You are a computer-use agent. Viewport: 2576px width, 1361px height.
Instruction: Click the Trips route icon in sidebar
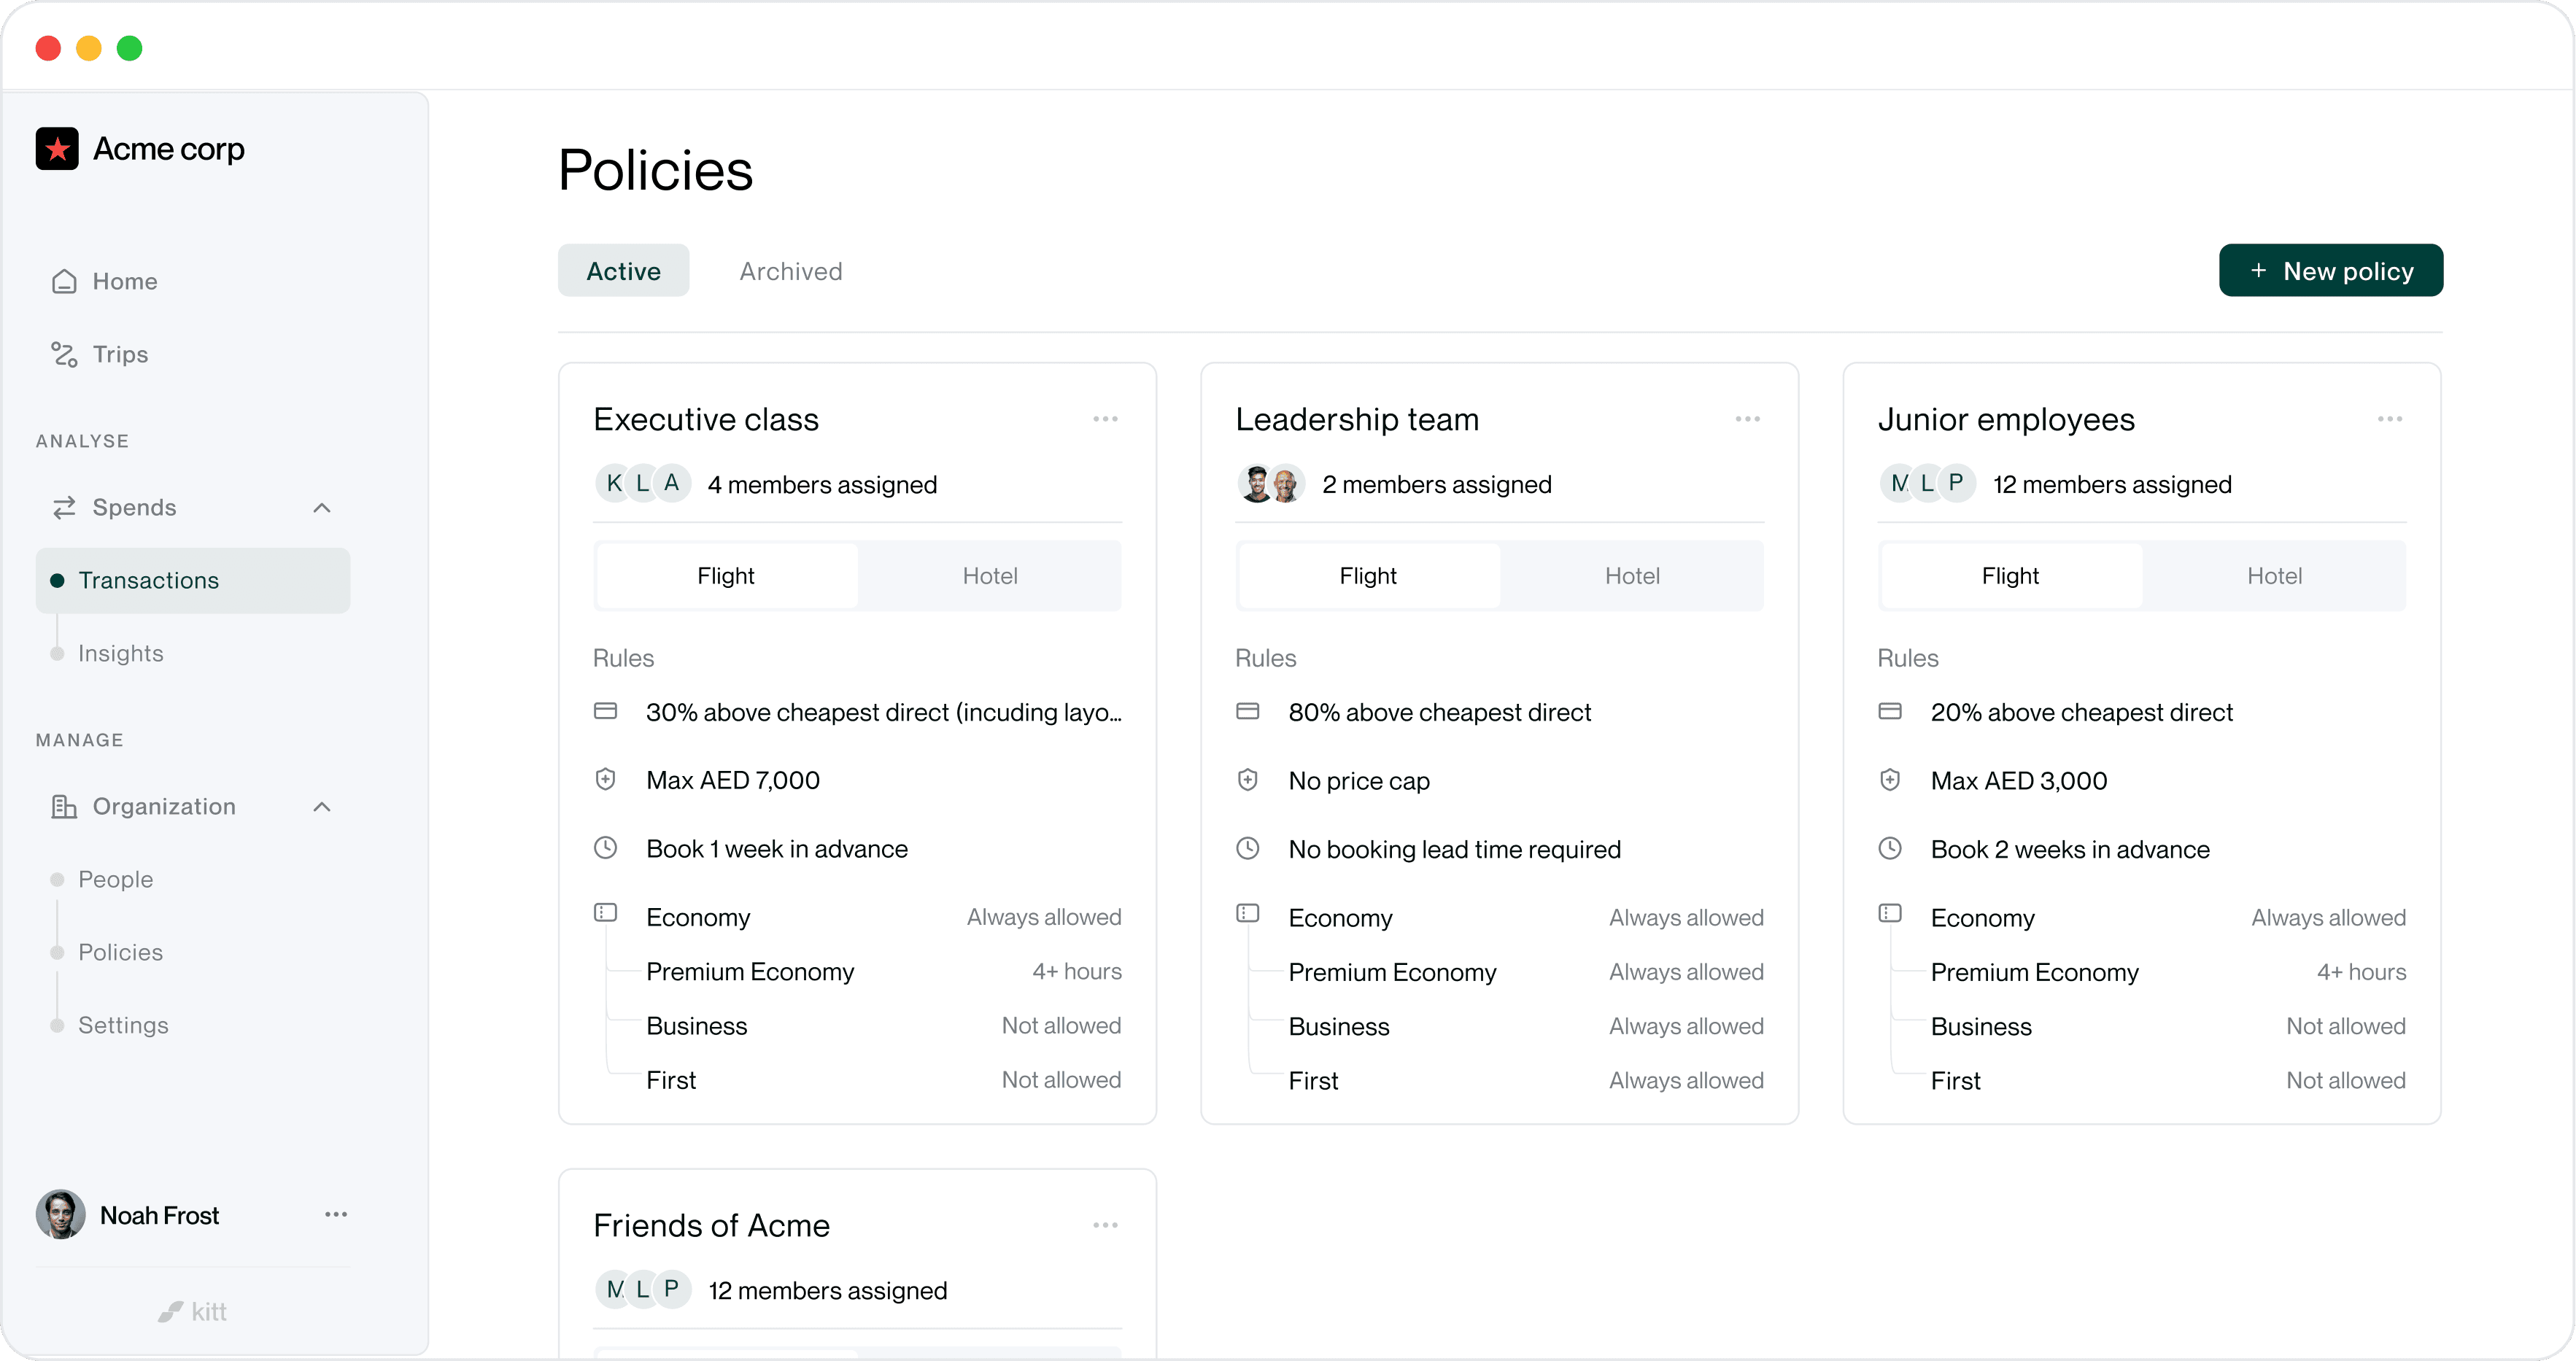[x=64, y=355]
